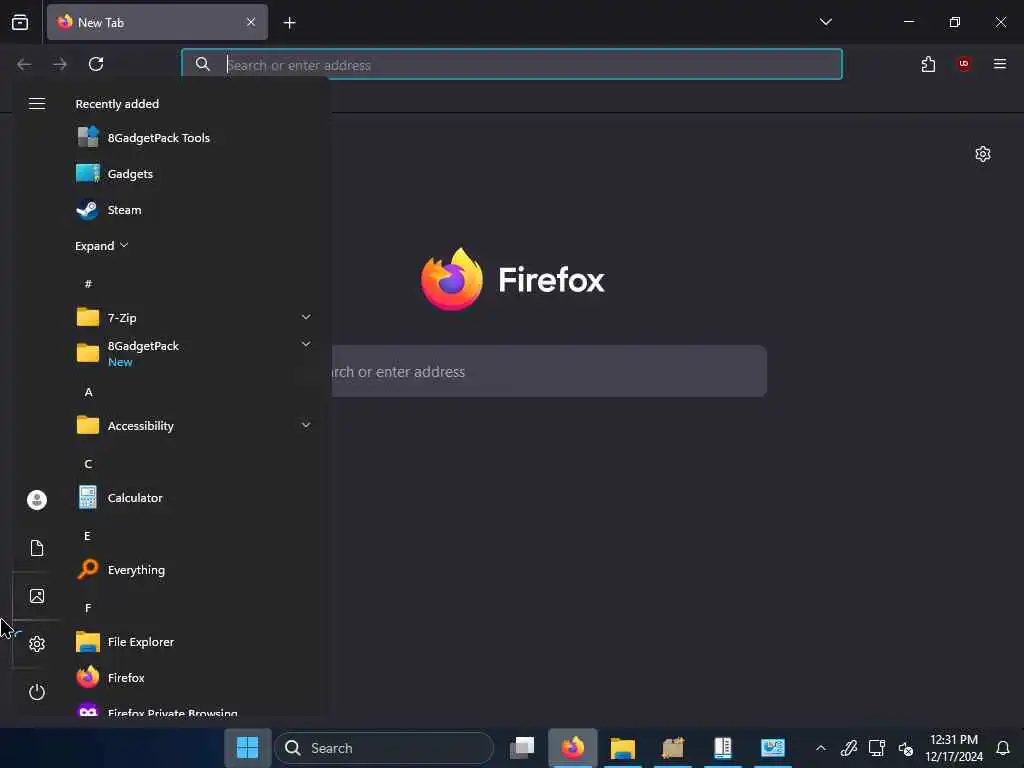Launch Everything search app
Image resolution: width=1024 pixels, height=768 pixels.
[x=194, y=569]
